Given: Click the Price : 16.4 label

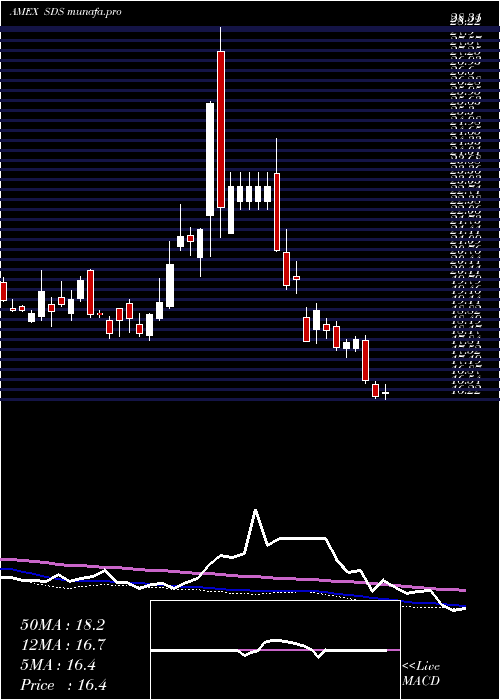Looking at the screenshot, I should (x=64, y=685).
